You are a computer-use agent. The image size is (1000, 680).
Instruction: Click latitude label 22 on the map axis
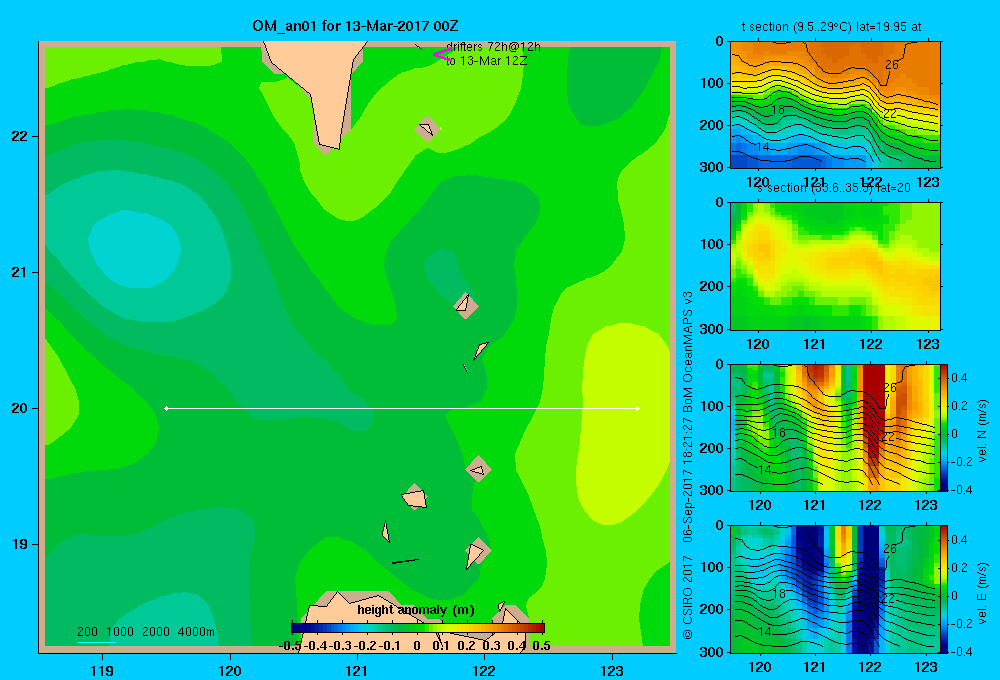click(x=19, y=136)
